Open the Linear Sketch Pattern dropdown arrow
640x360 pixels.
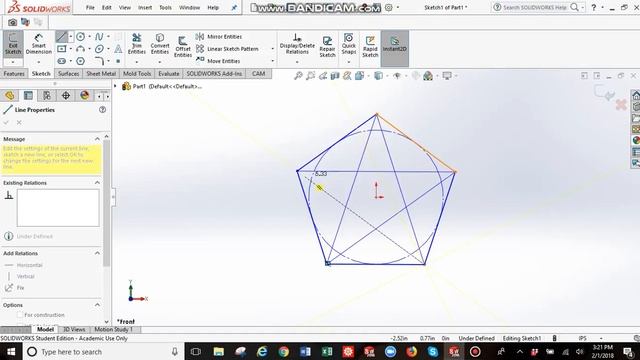coord(273,49)
